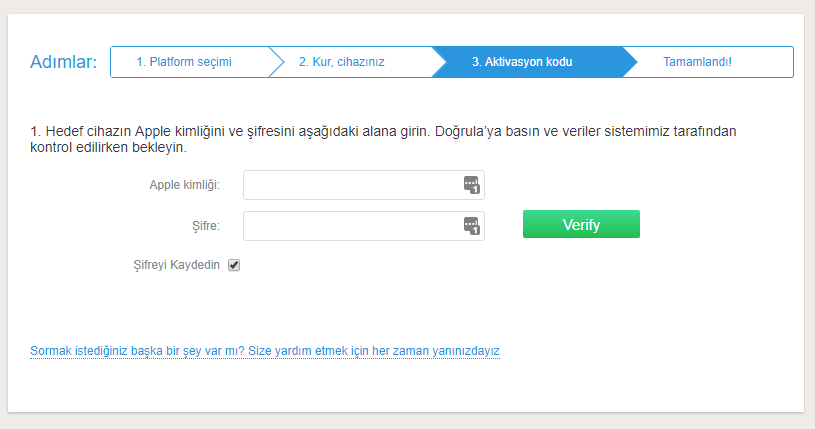This screenshot has width=815, height=429.
Task: Click the arrow separator after Platform seçimi
Action: (277, 62)
